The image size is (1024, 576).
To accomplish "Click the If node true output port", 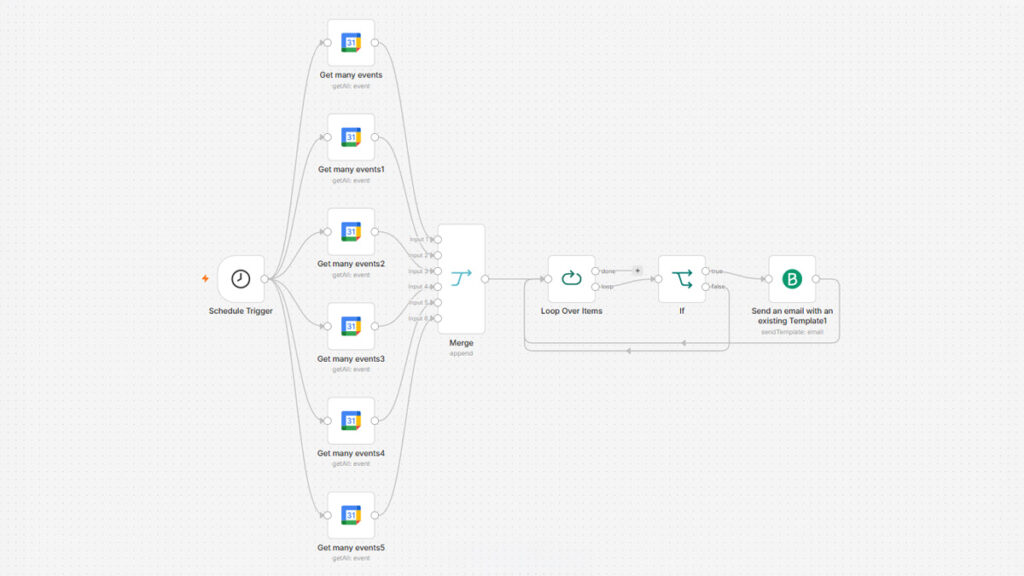I will (706, 271).
